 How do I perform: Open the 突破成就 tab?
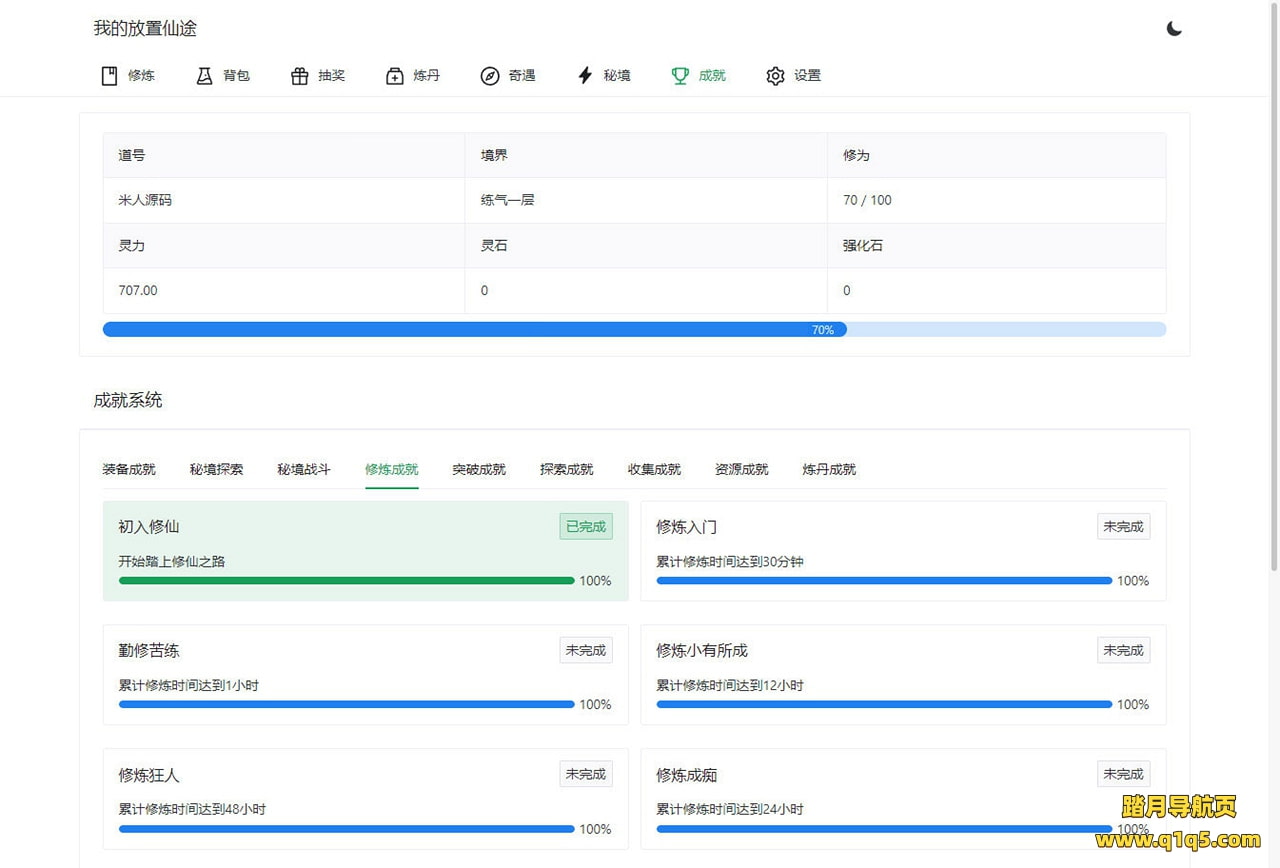479,469
